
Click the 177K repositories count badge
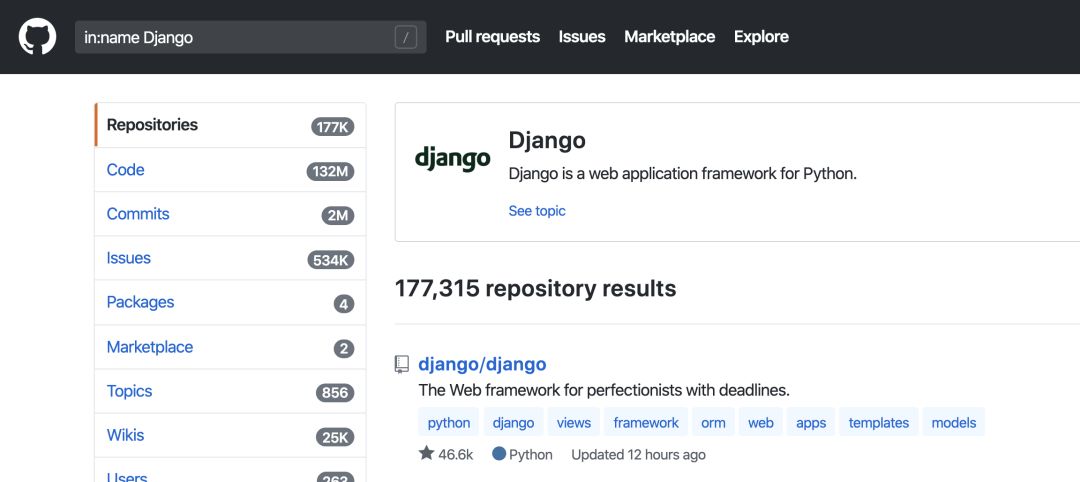333,127
